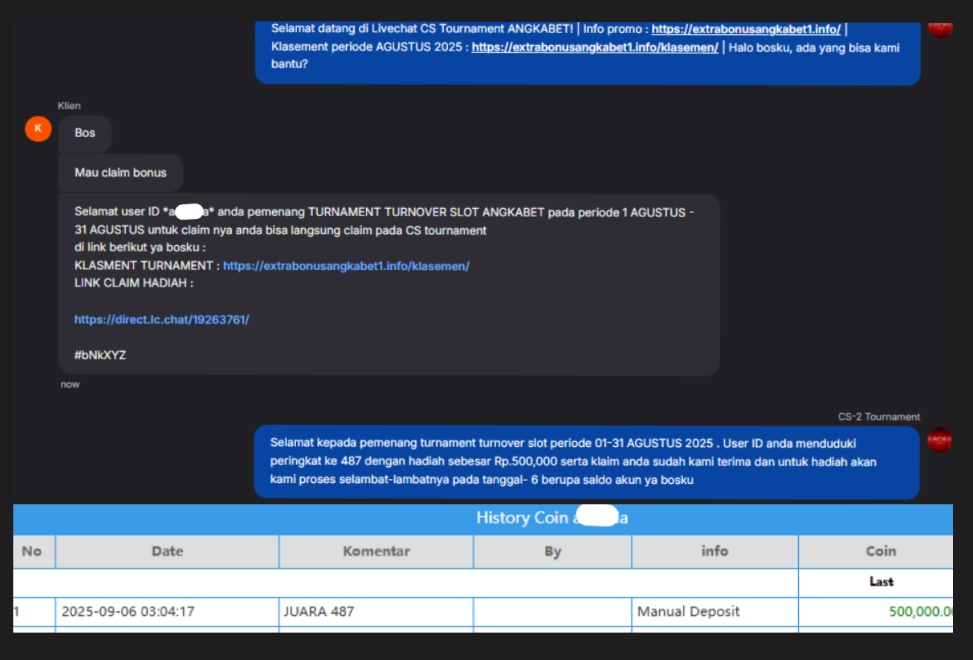Screen dimensions: 973x660
Task: Select the "Bos" chat message
Action: click(x=85, y=133)
